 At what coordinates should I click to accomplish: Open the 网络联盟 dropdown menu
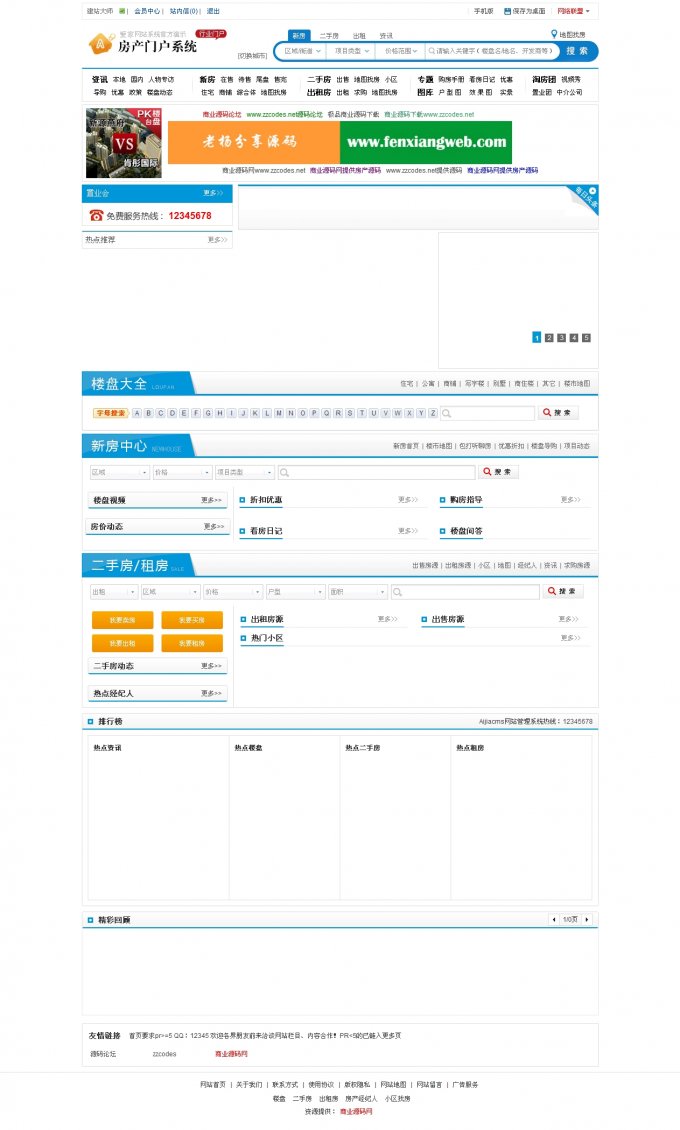tap(573, 11)
